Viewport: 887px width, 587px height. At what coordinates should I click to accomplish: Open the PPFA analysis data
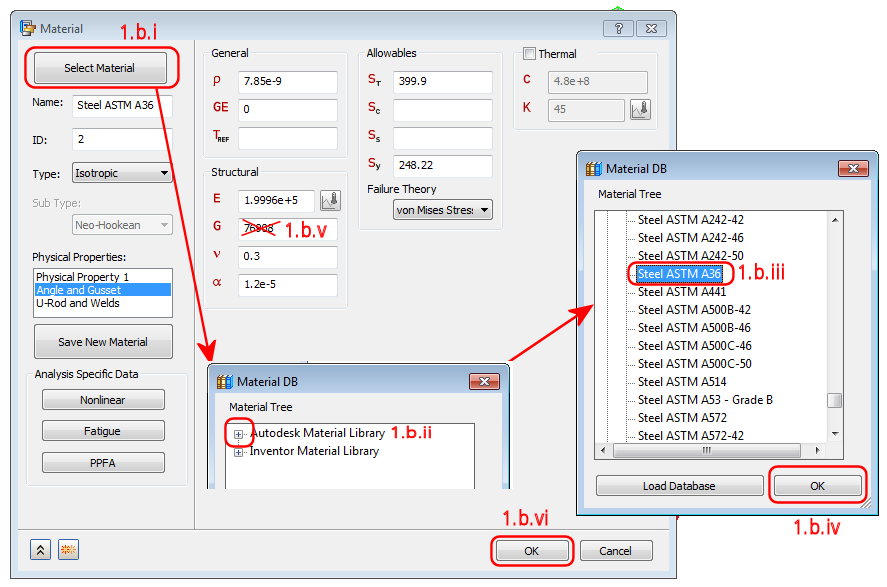103,463
